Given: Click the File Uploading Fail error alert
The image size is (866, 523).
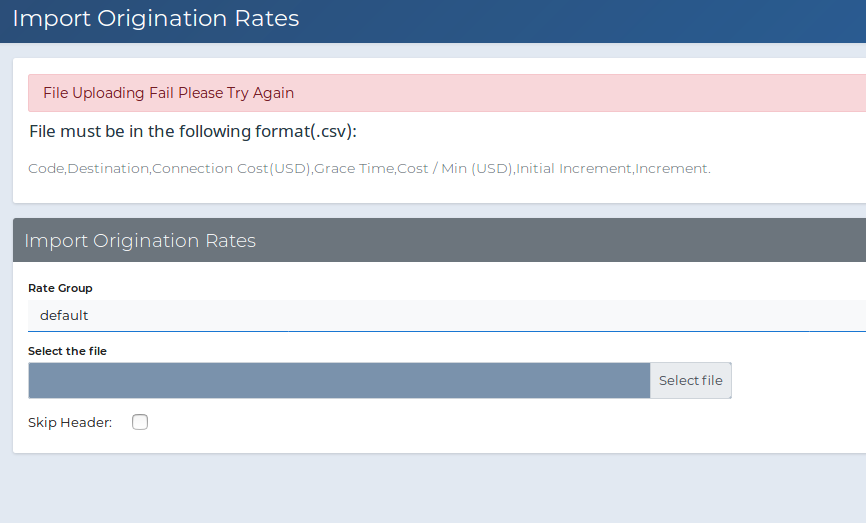Looking at the screenshot, I should click(x=447, y=93).
